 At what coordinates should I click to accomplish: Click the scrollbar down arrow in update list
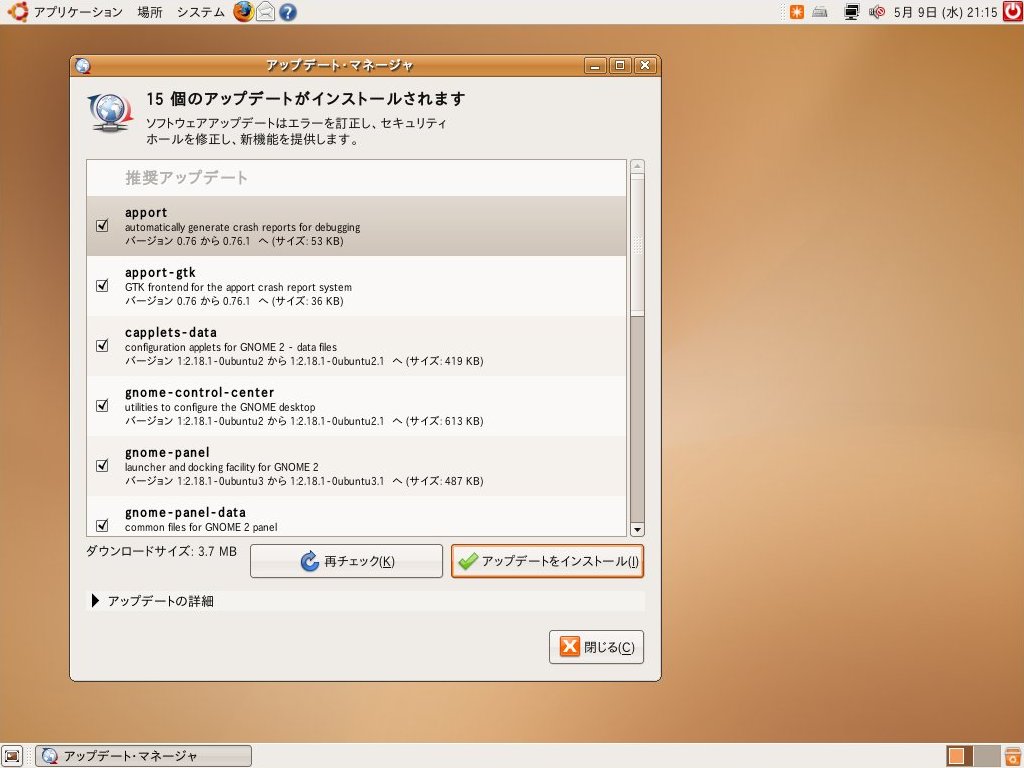(637, 530)
